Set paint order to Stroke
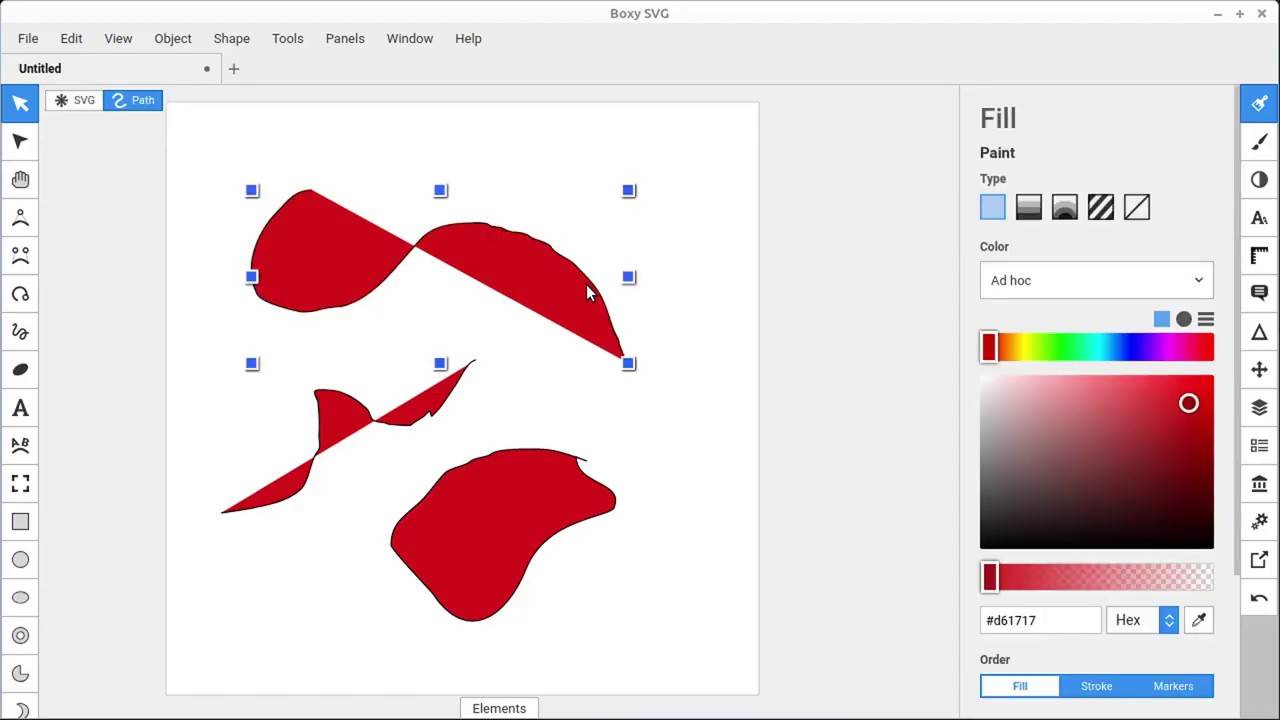This screenshot has height=720, width=1280. [1096, 686]
